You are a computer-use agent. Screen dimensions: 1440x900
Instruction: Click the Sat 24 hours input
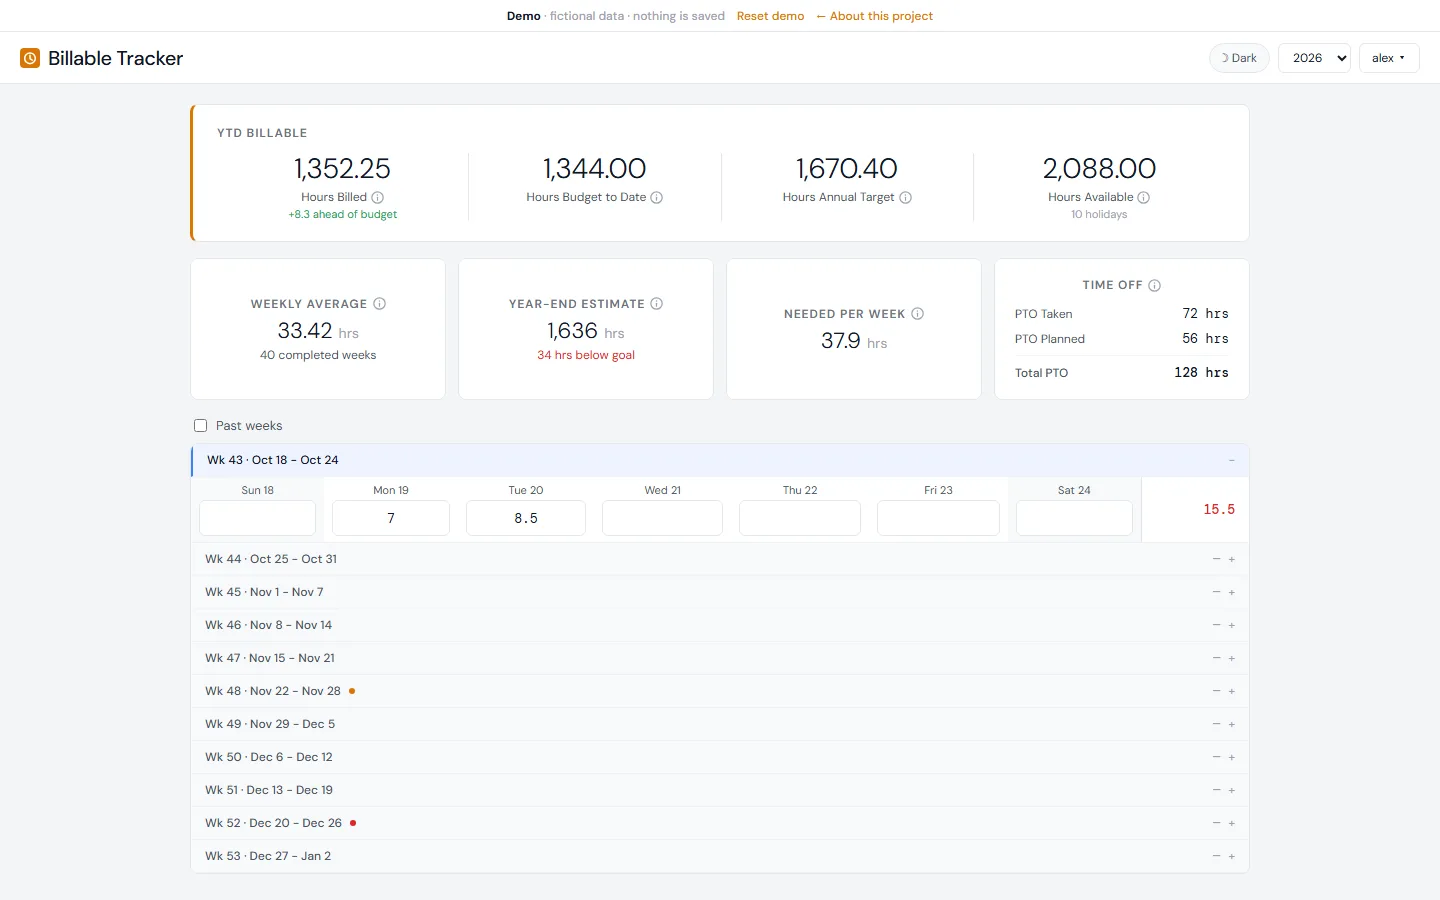point(1074,518)
